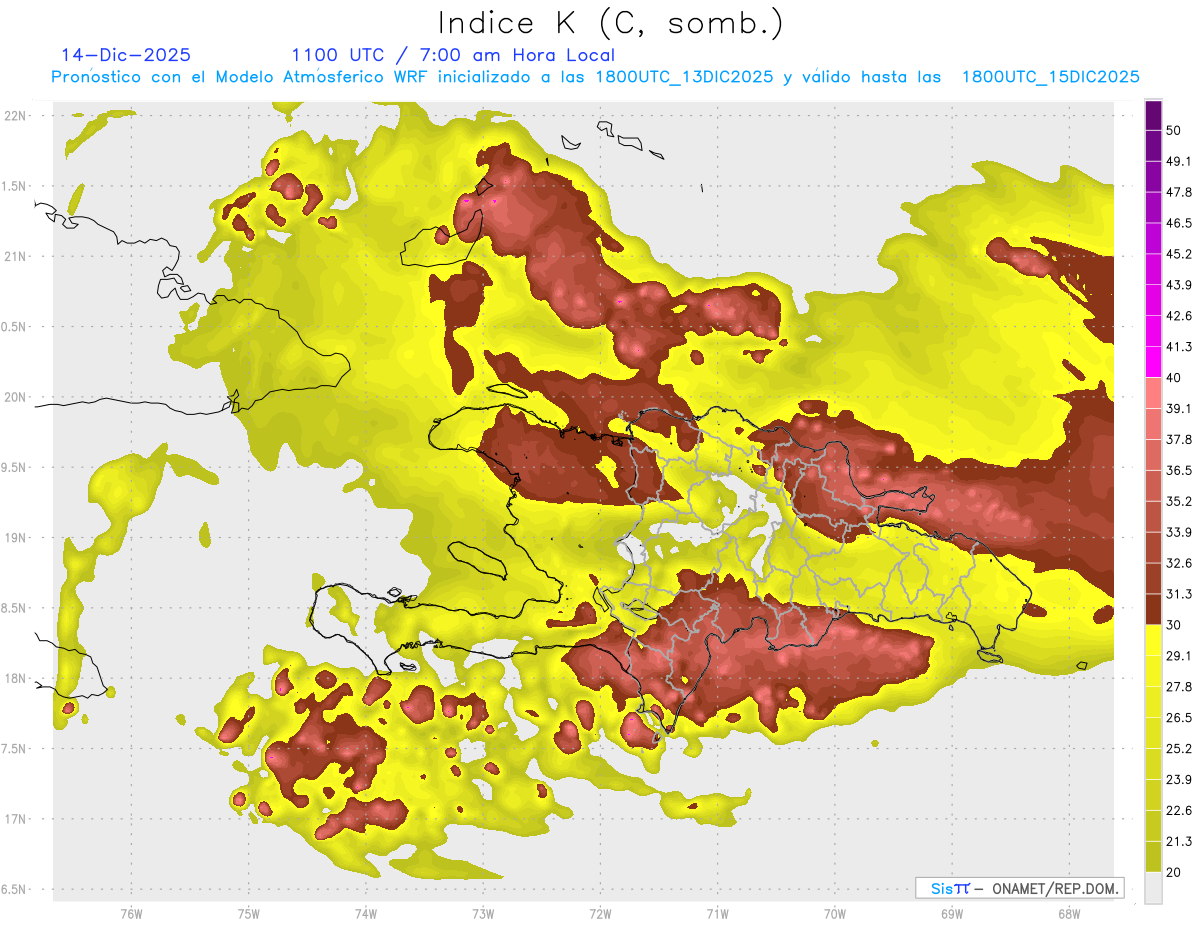The width and height of the screenshot is (1200, 927).
Task: Click the "17N" latitude axis label
Action: pos(16,819)
